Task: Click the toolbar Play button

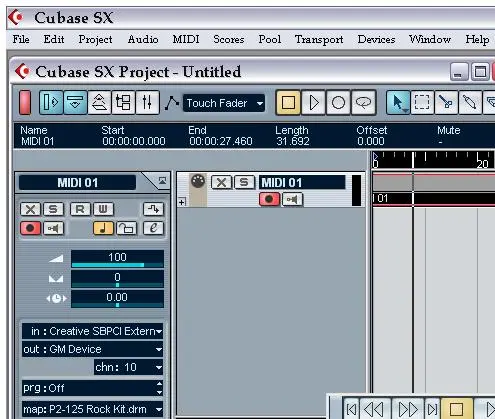Action: pos(313,102)
